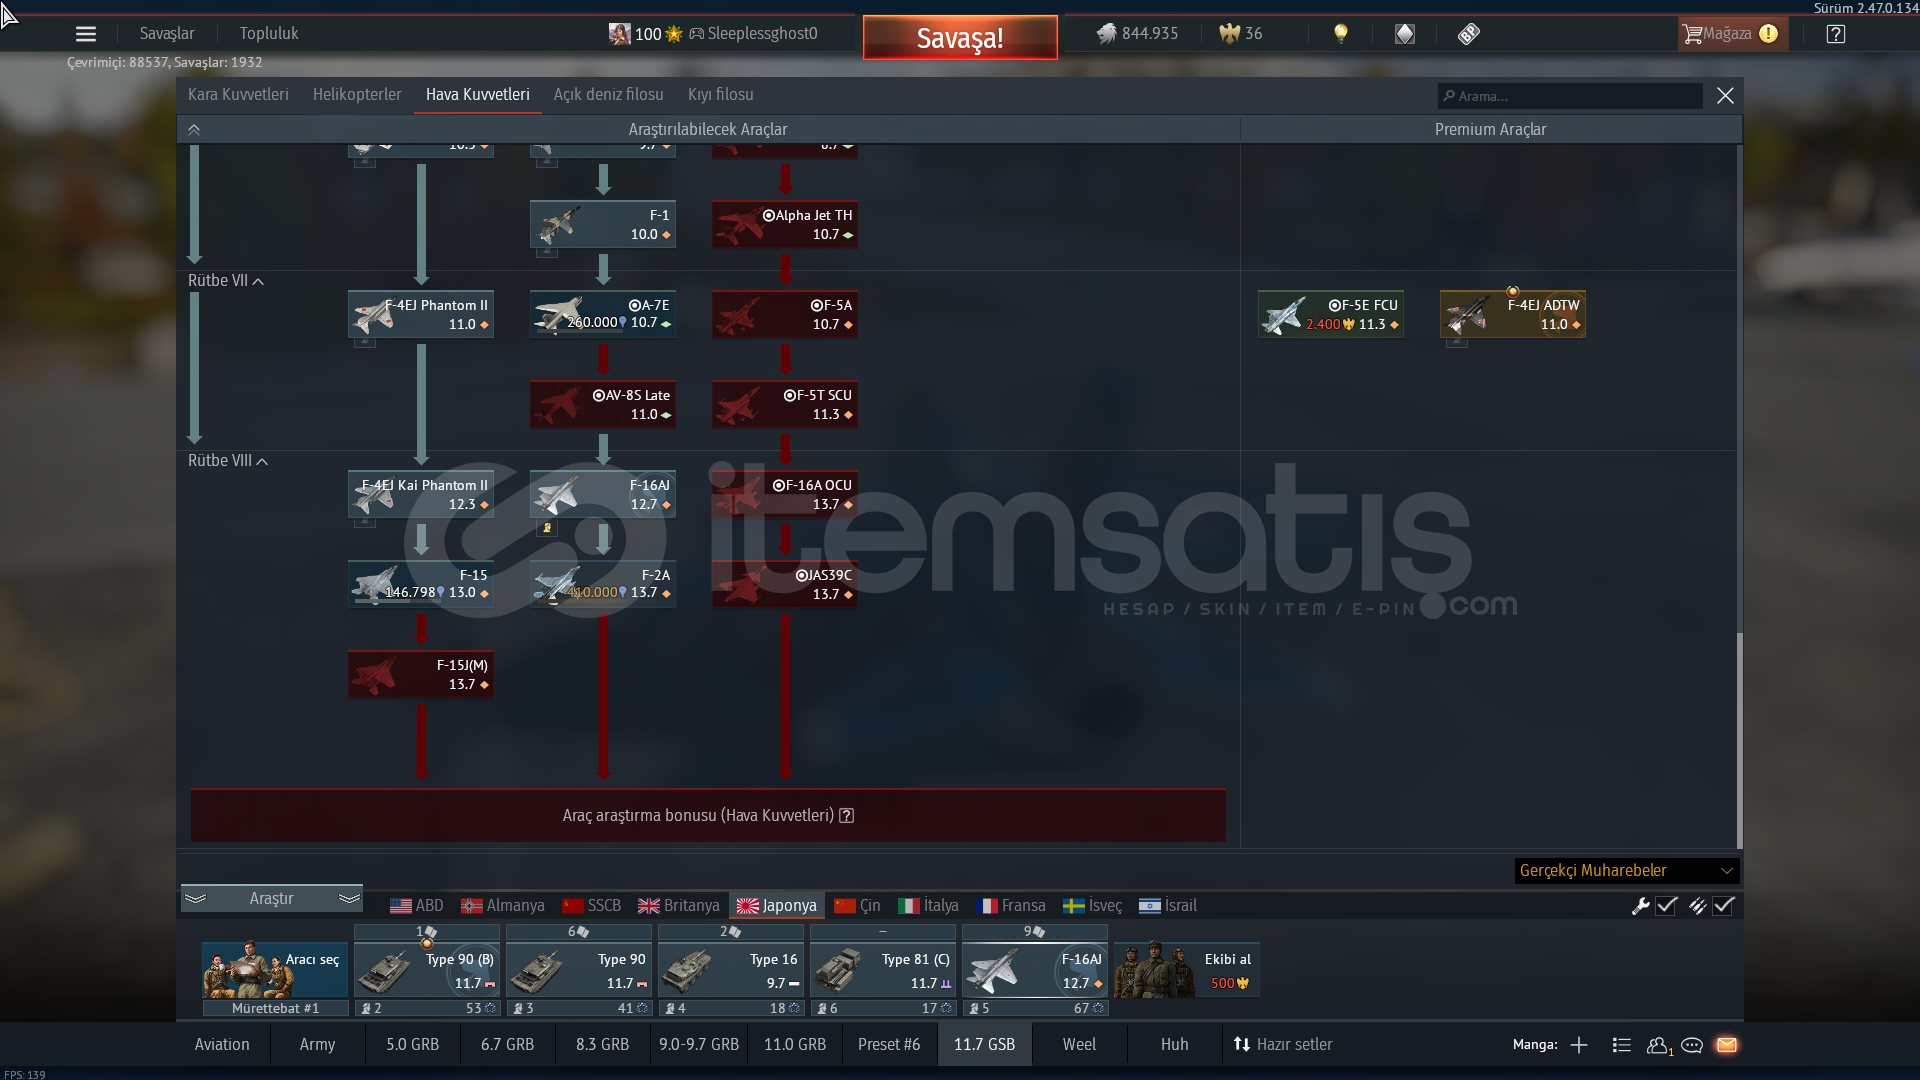Open the Savaşlar menu

167,34
